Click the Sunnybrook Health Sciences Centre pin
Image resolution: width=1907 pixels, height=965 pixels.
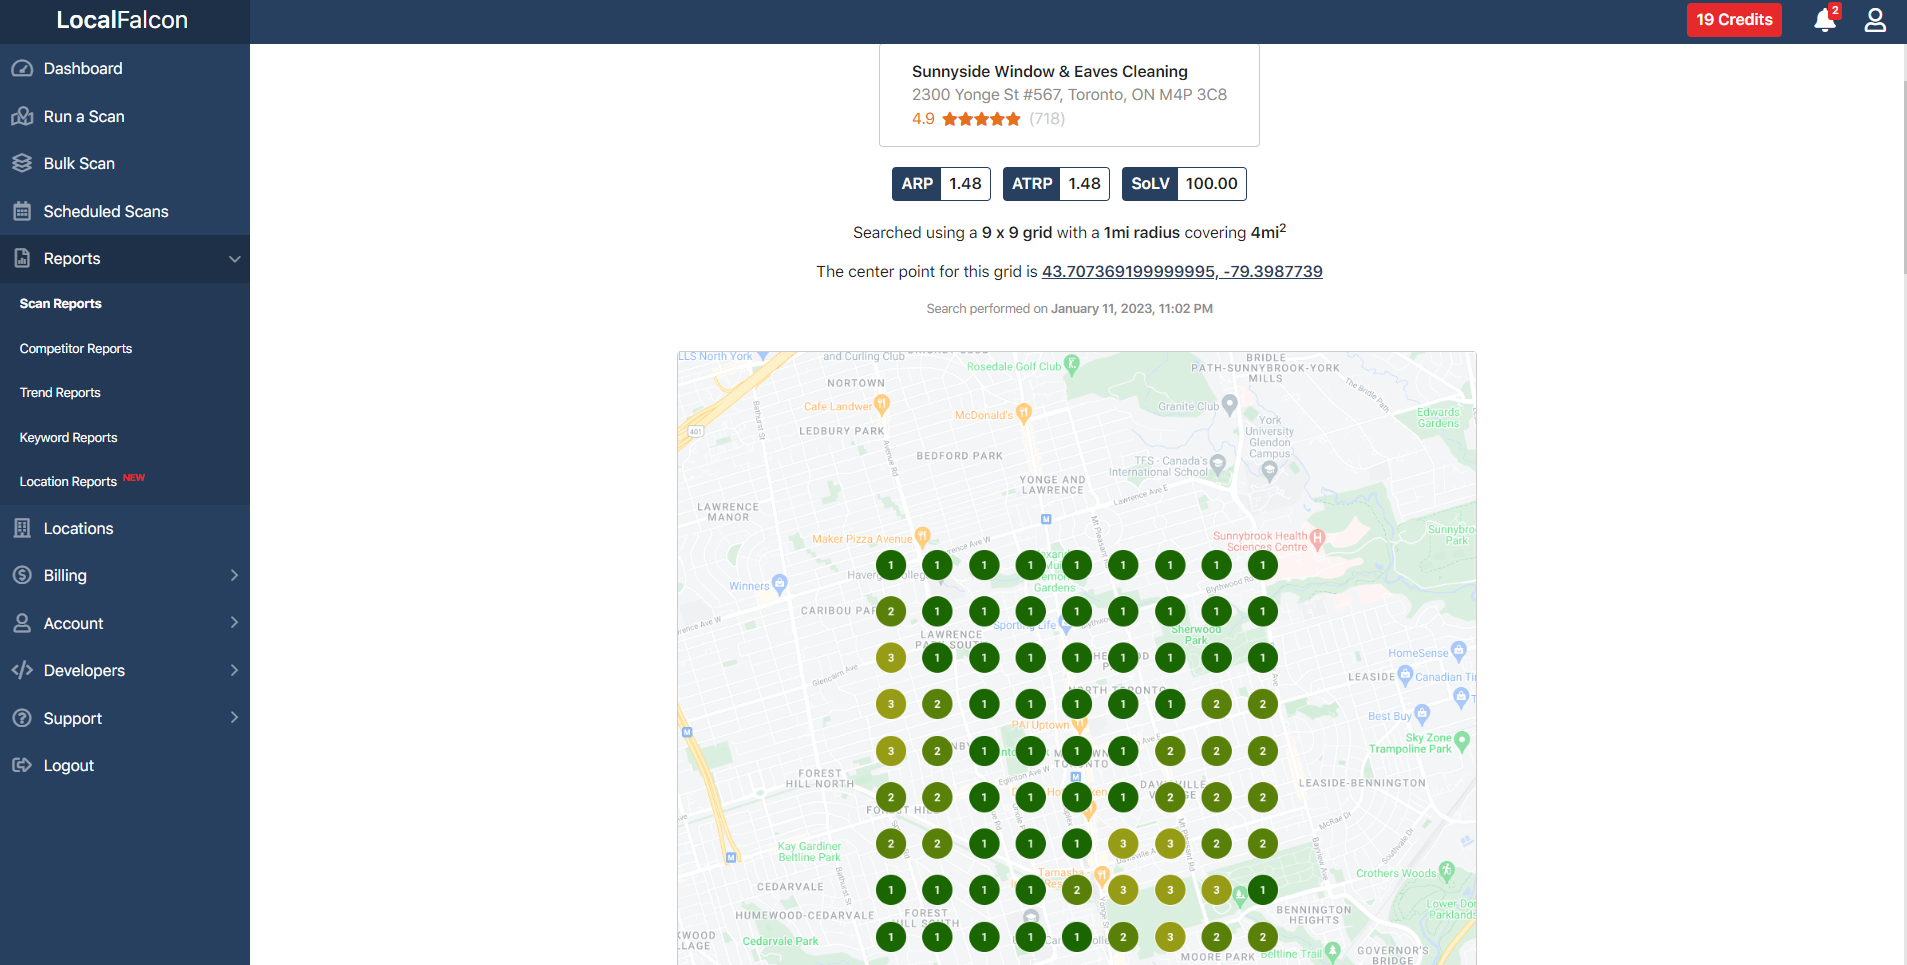(x=1317, y=539)
